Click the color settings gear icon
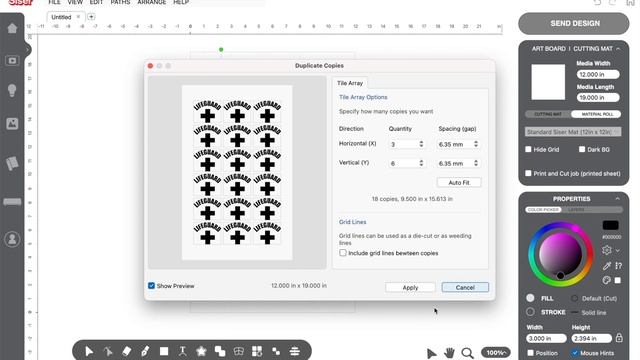The width and height of the screenshot is (640, 360). 607,250
